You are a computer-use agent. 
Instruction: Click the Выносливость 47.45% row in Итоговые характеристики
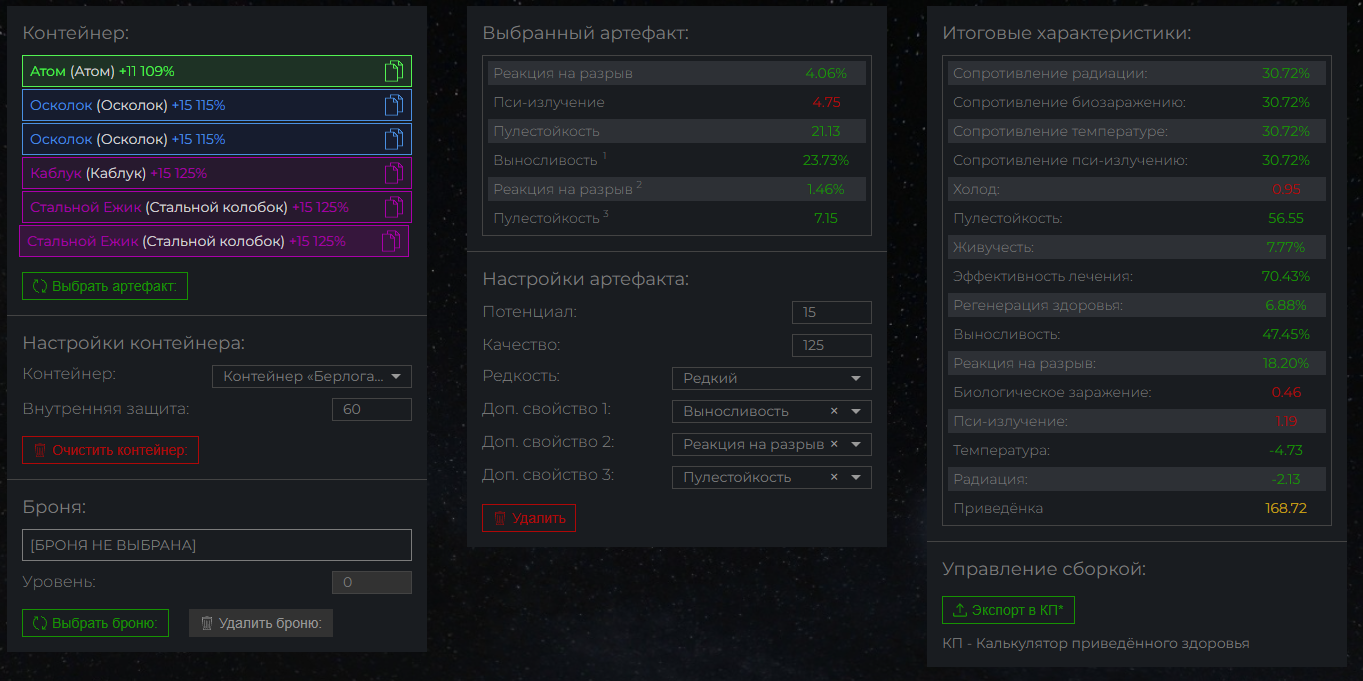click(x=1137, y=334)
